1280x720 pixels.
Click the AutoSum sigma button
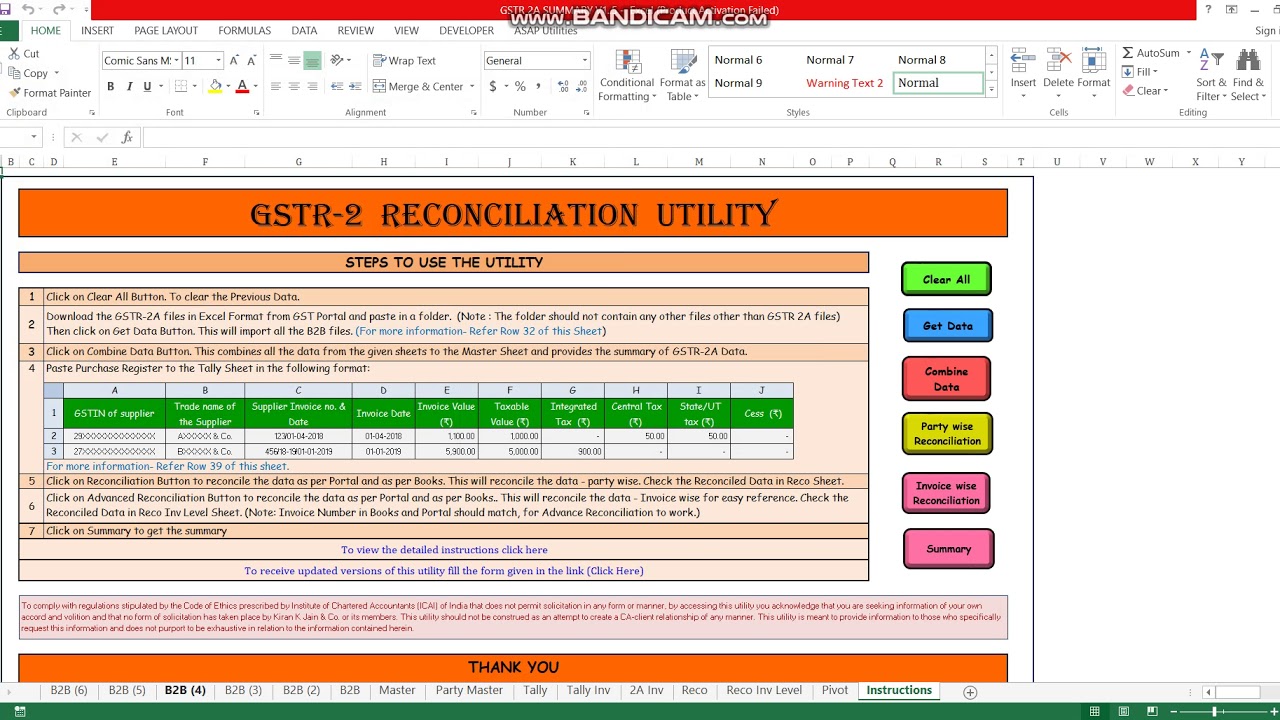[x=1150, y=53]
